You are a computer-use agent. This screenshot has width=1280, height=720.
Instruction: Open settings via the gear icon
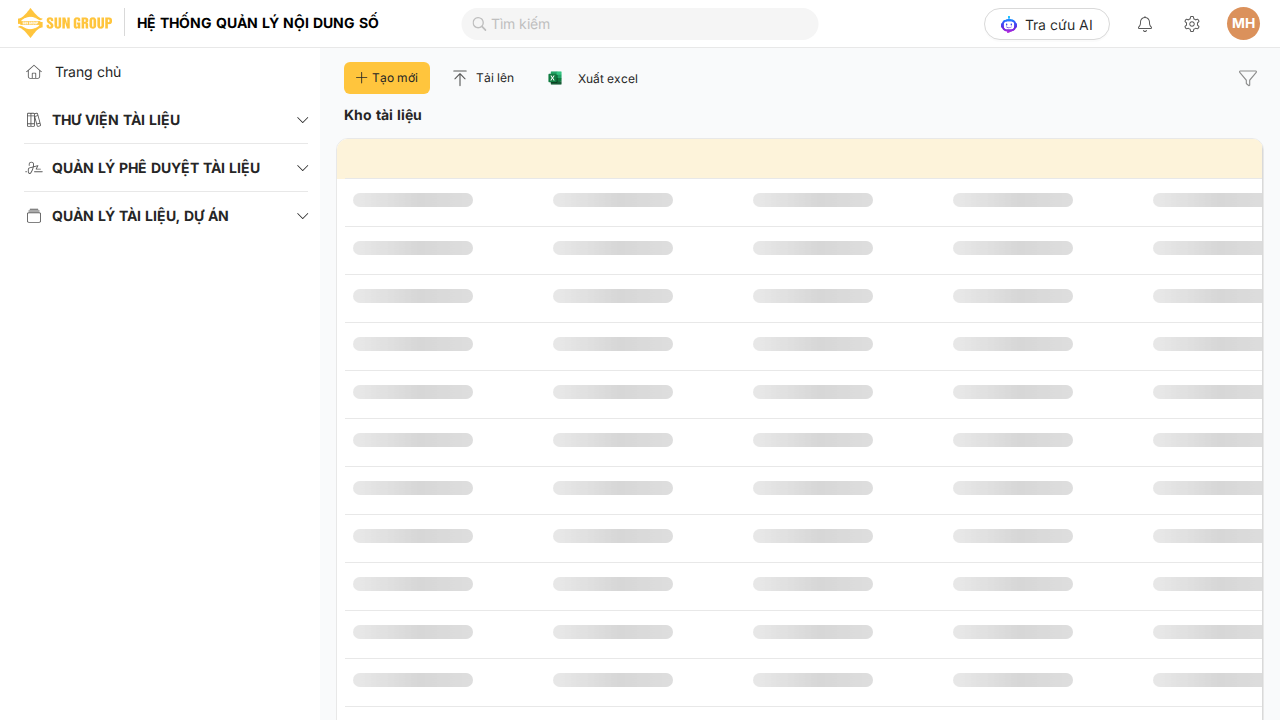pos(1191,24)
